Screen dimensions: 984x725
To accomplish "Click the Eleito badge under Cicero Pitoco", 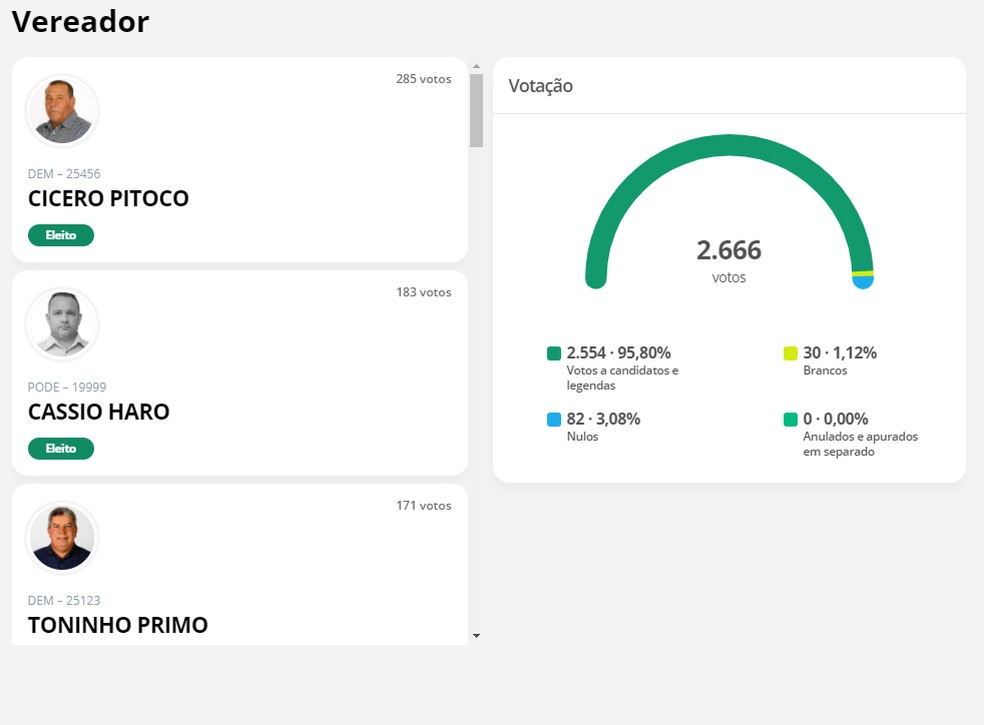I will pos(61,235).
